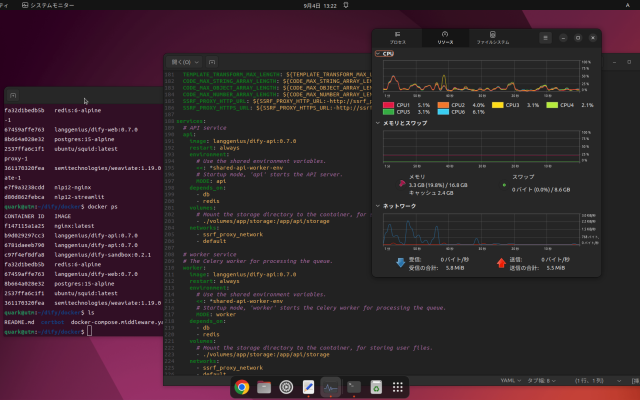Click the network send arrow icon
The height and width of the screenshot is (400, 640).
pos(502,263)
